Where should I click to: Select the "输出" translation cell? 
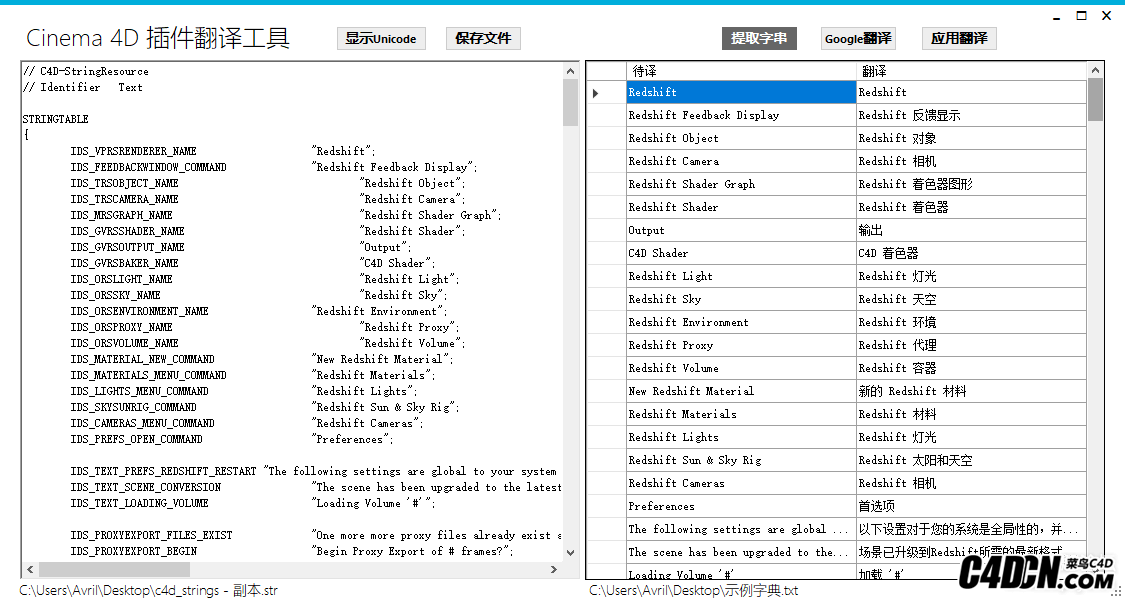[x=971, y=230]
